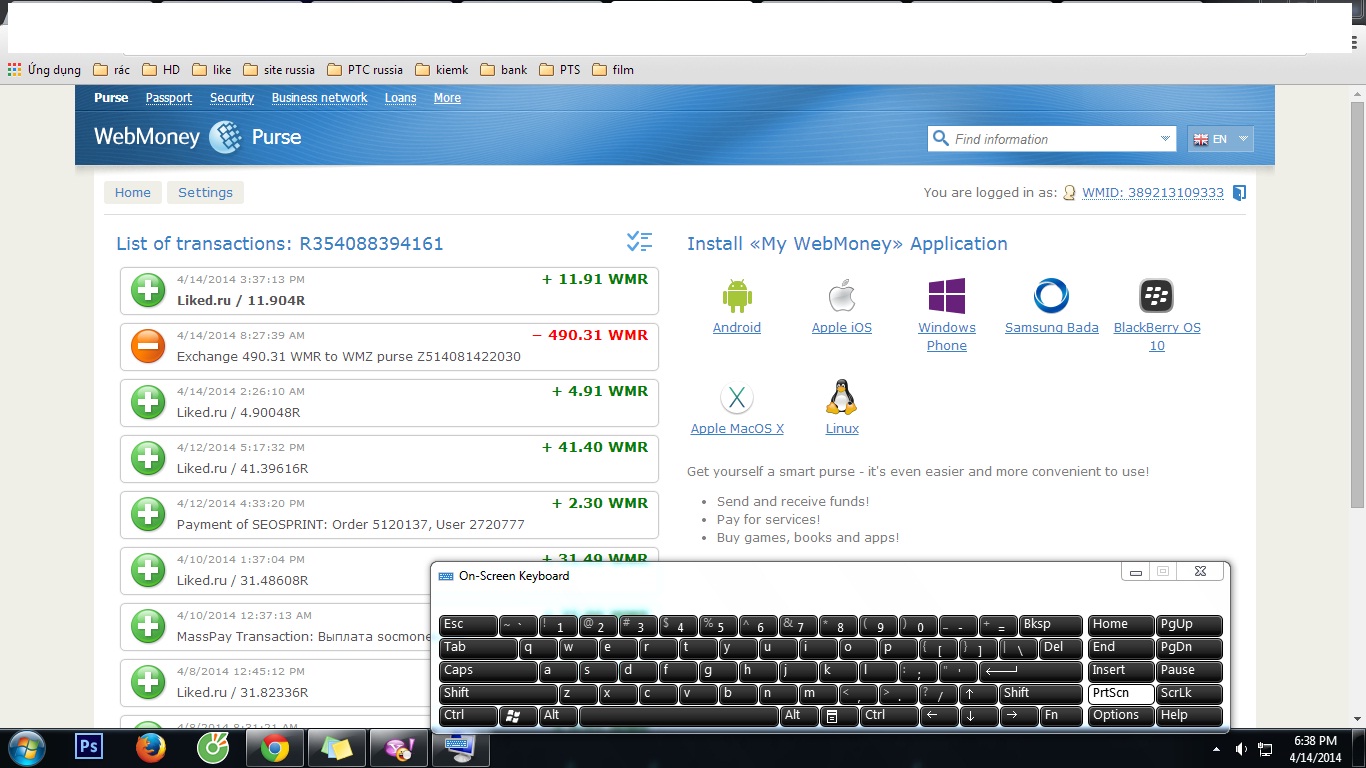The image size is (1366, 768).
Task: Click the green plus on the 11.91 WMR transaction
Action: [x=148, y=291]
